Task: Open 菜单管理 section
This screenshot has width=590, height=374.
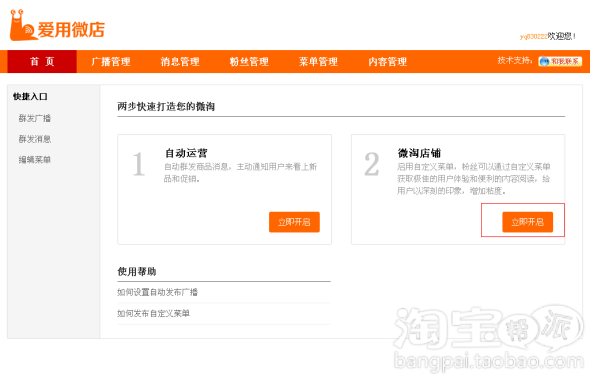Action: [318, 61]
